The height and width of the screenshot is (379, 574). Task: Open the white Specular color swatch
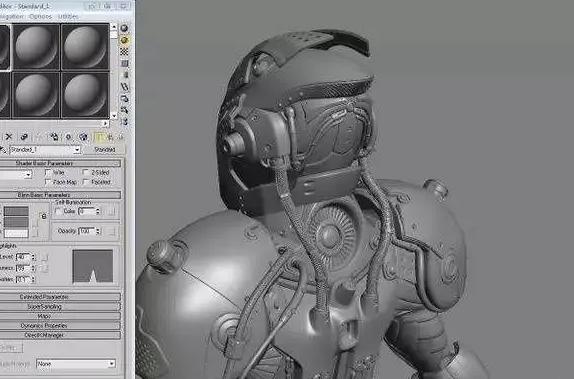click(x=16, y=233)
